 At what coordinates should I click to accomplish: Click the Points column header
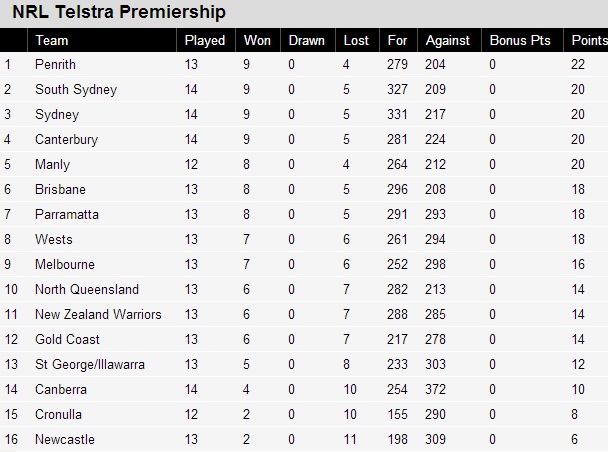pos(589,41)
